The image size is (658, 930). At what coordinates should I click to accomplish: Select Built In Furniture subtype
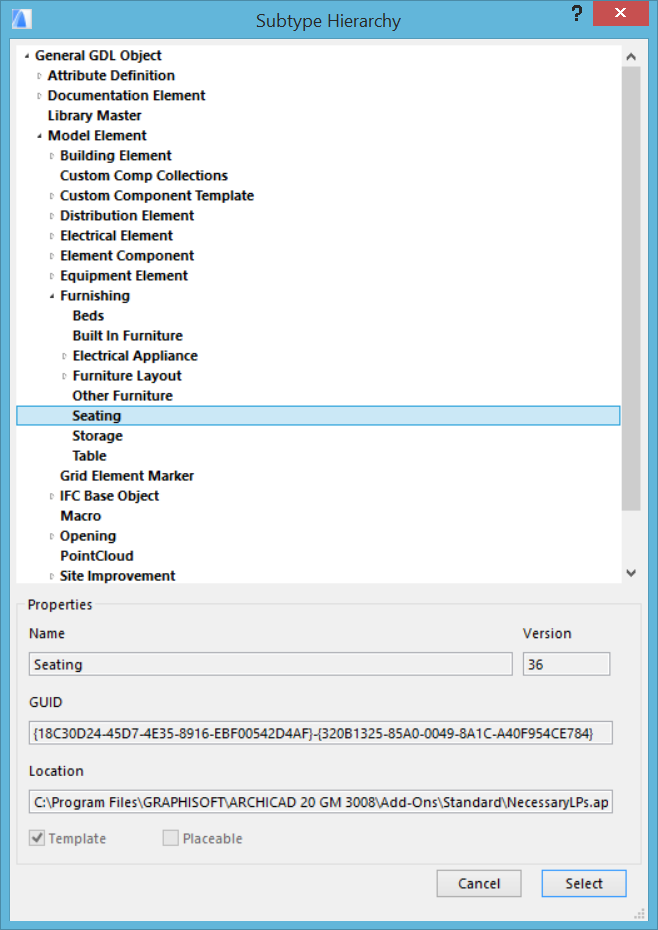(128, 336)
